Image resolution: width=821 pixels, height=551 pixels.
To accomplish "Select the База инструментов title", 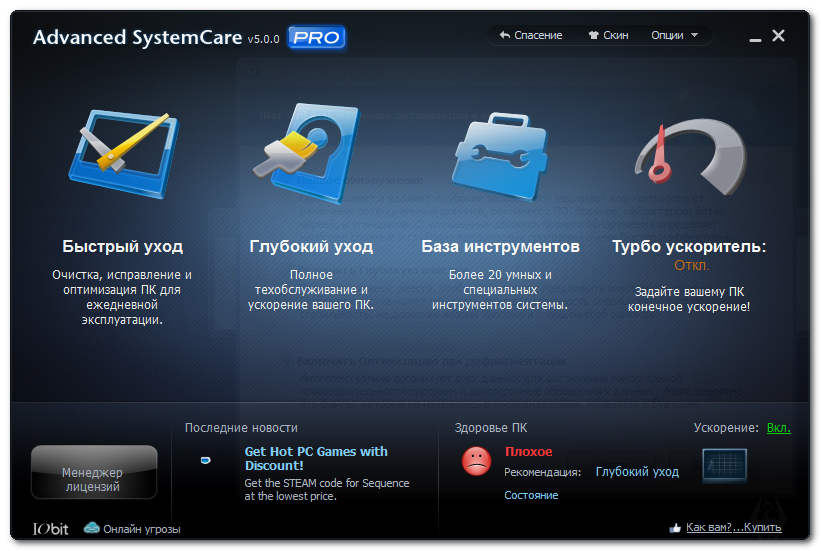I will tap(501, 246).
